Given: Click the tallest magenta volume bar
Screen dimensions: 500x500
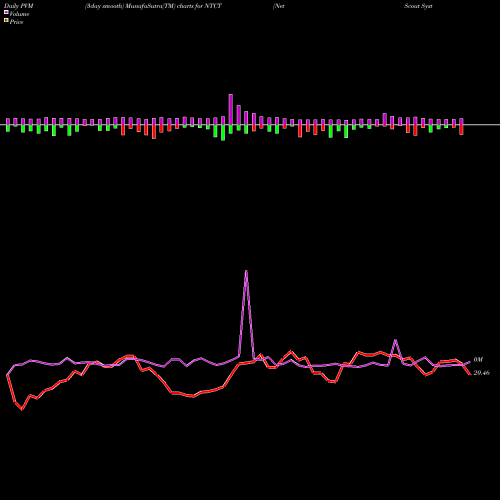Looking at the screenshot, I should pos(231,109).
